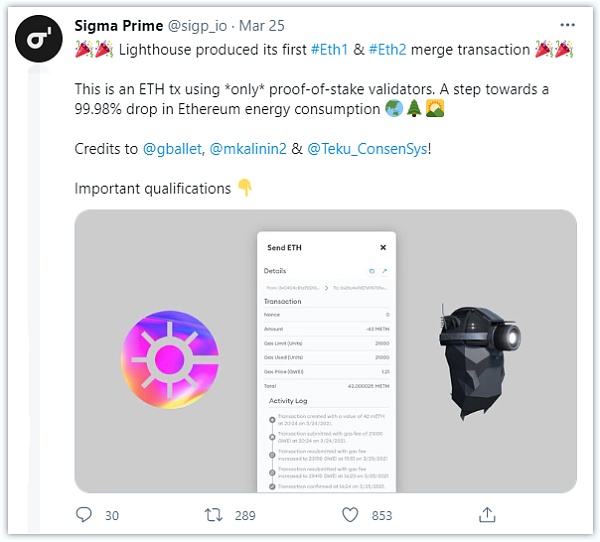
Task: Click the Sigma Prime profile avatar
Action: 40,38
